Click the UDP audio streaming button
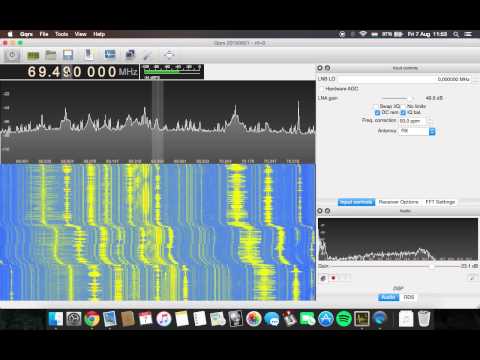480x360 pixels. 323,278
